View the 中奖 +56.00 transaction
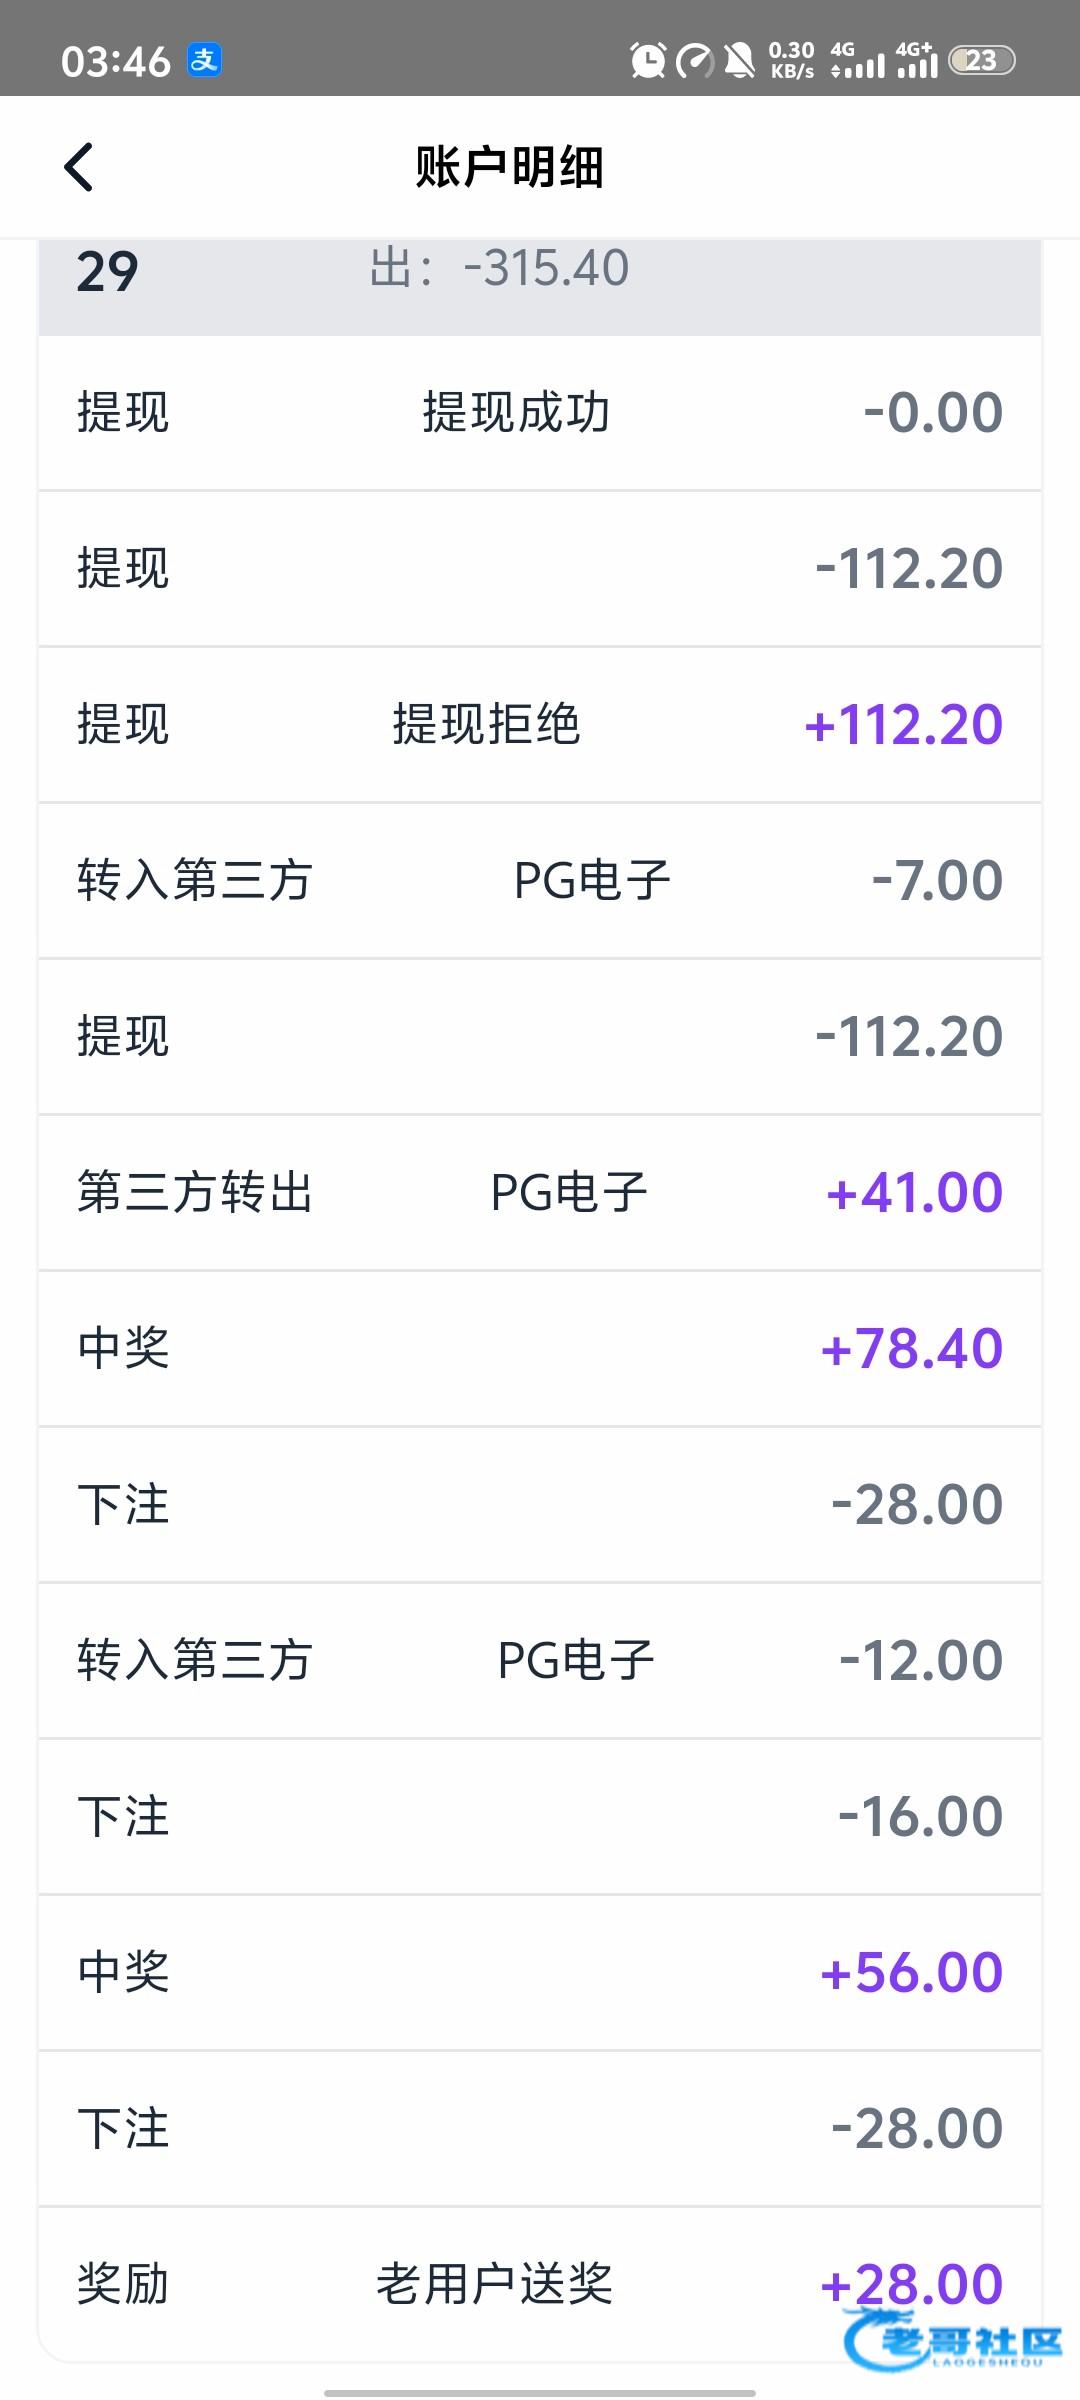The height and width of the screenshot is (2400, 1080). coord(540,1972)
